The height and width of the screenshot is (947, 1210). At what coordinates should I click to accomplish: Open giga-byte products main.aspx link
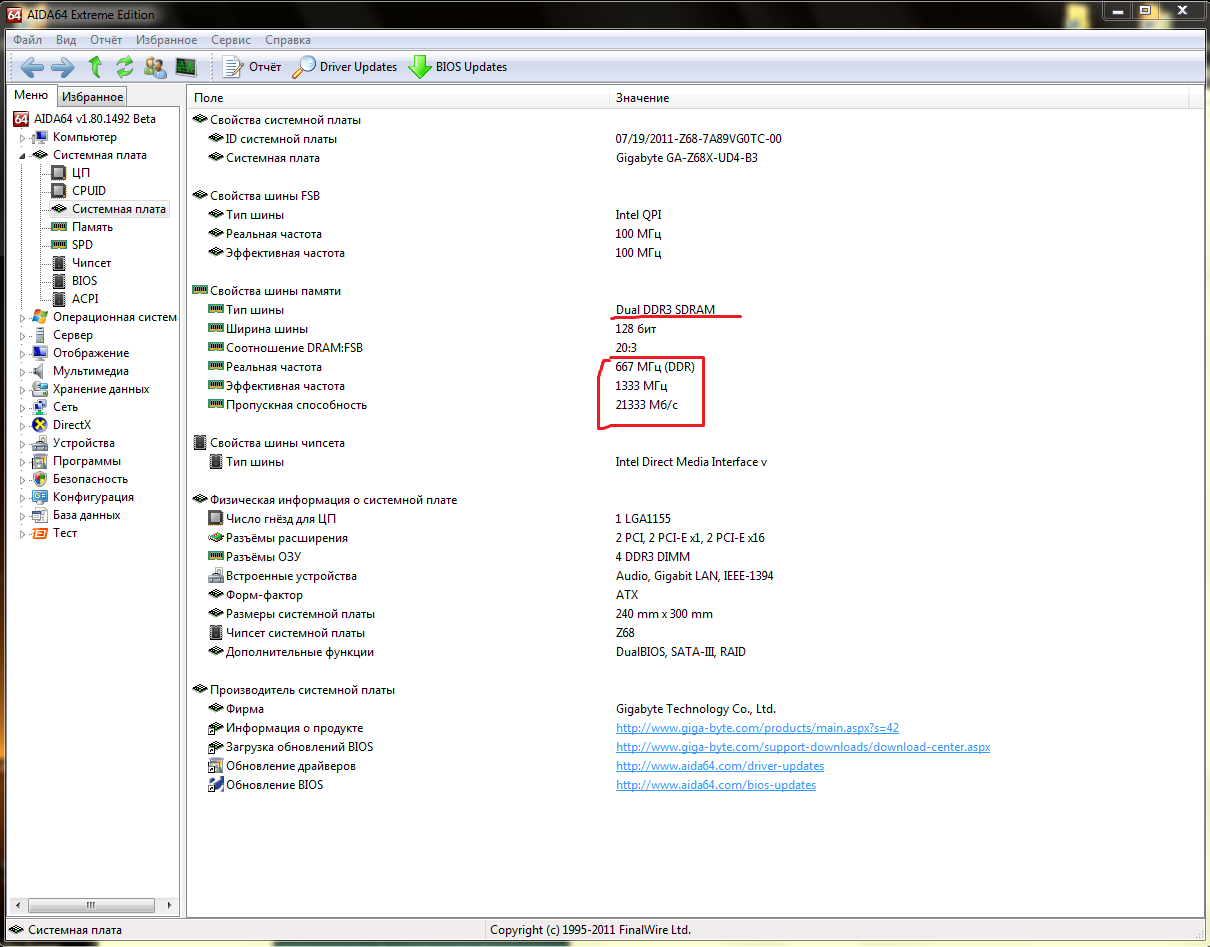[757, 728]
